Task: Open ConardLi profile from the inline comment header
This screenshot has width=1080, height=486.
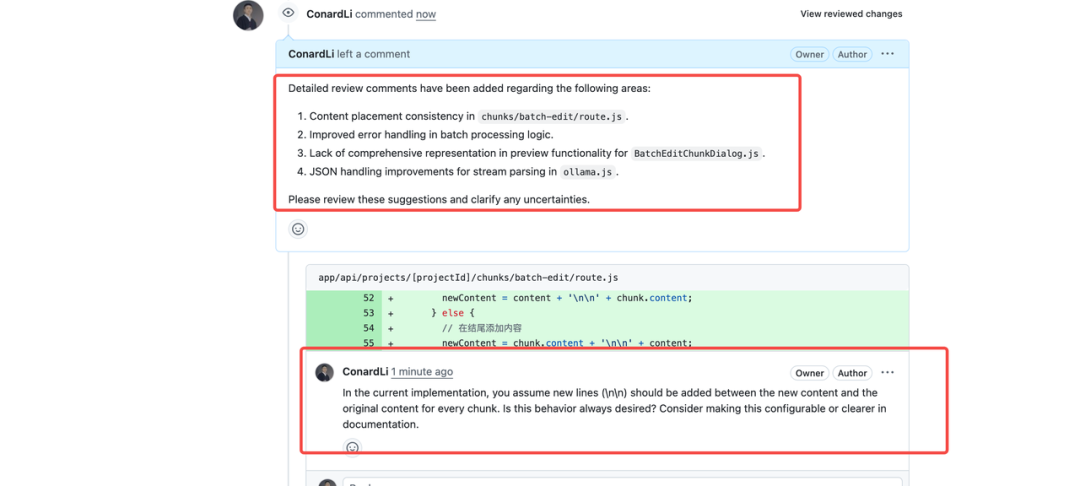Action: click(x=365, y=372)
